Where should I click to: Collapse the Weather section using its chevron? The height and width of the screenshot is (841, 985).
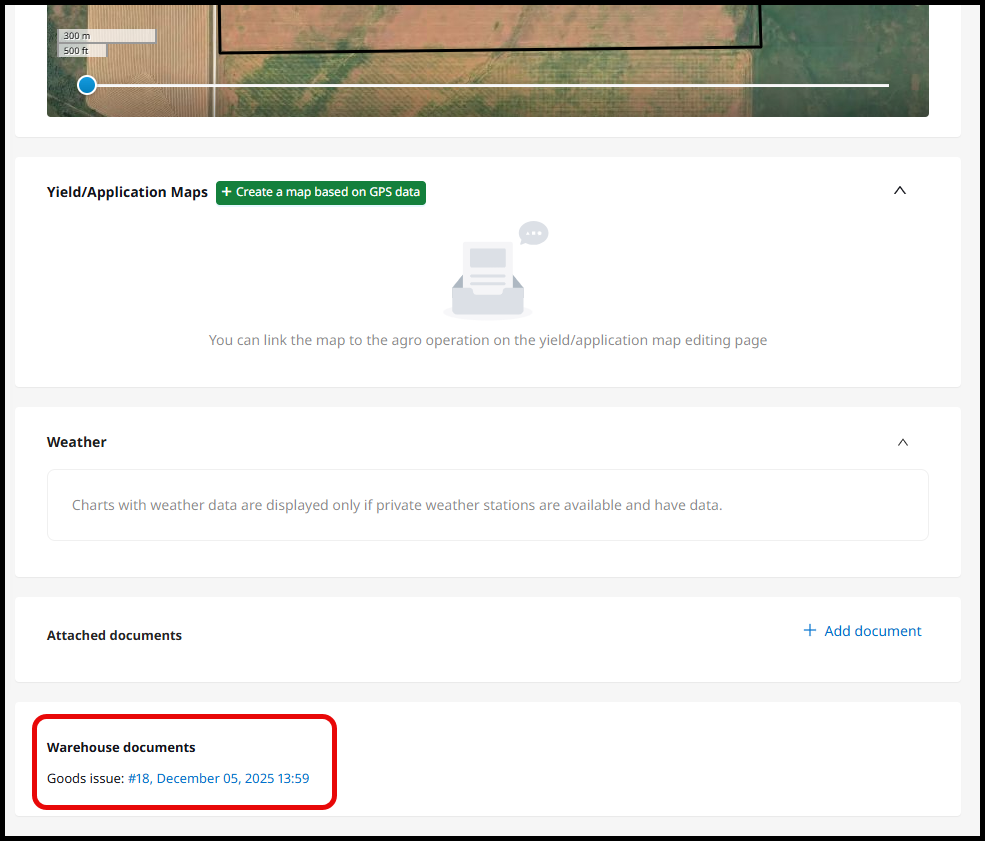click(x=902, y=442)
